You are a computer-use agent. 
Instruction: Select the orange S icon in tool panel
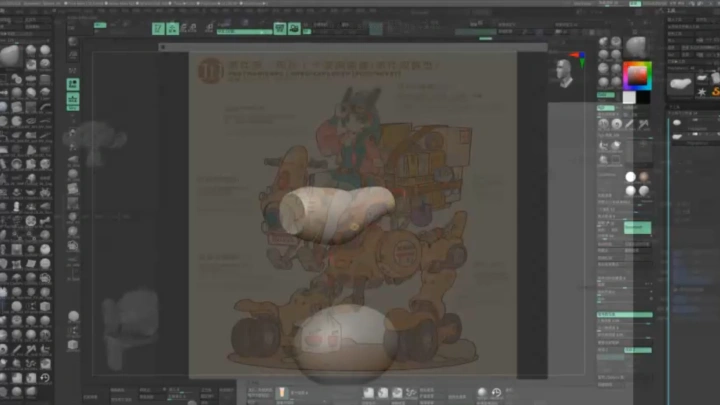coord(716,92)
